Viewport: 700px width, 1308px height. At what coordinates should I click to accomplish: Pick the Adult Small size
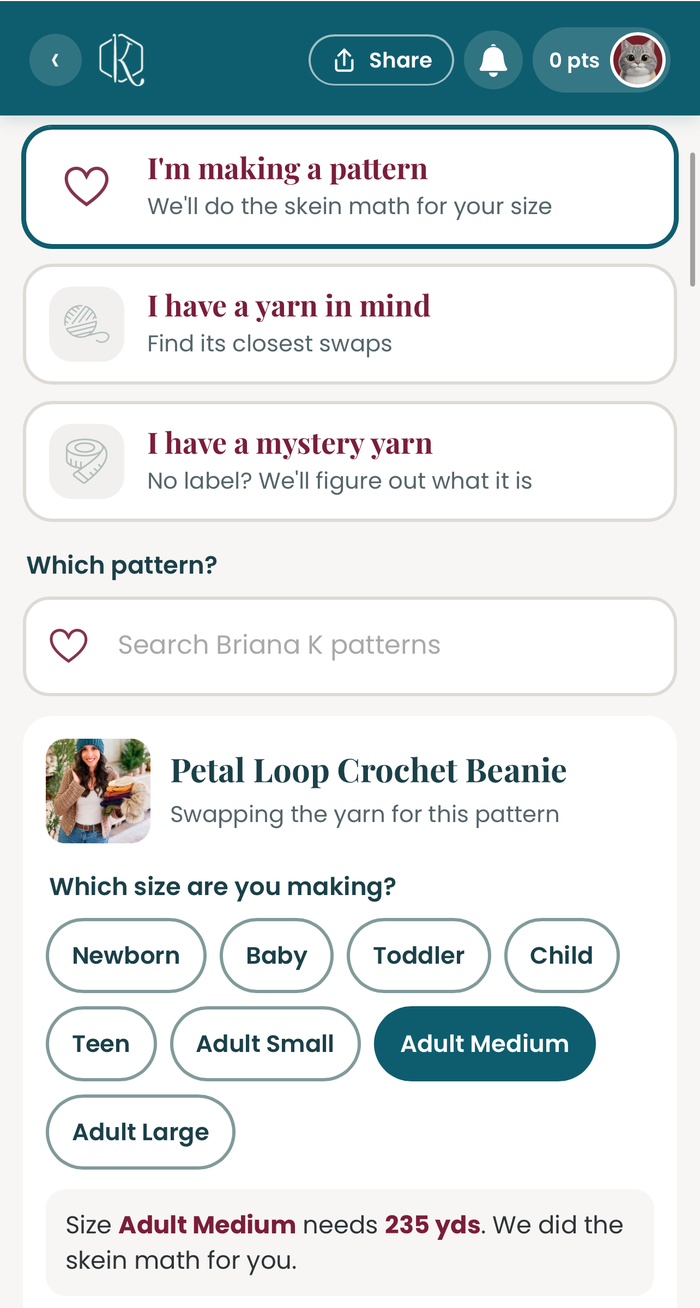click(x=265, y=1044)
